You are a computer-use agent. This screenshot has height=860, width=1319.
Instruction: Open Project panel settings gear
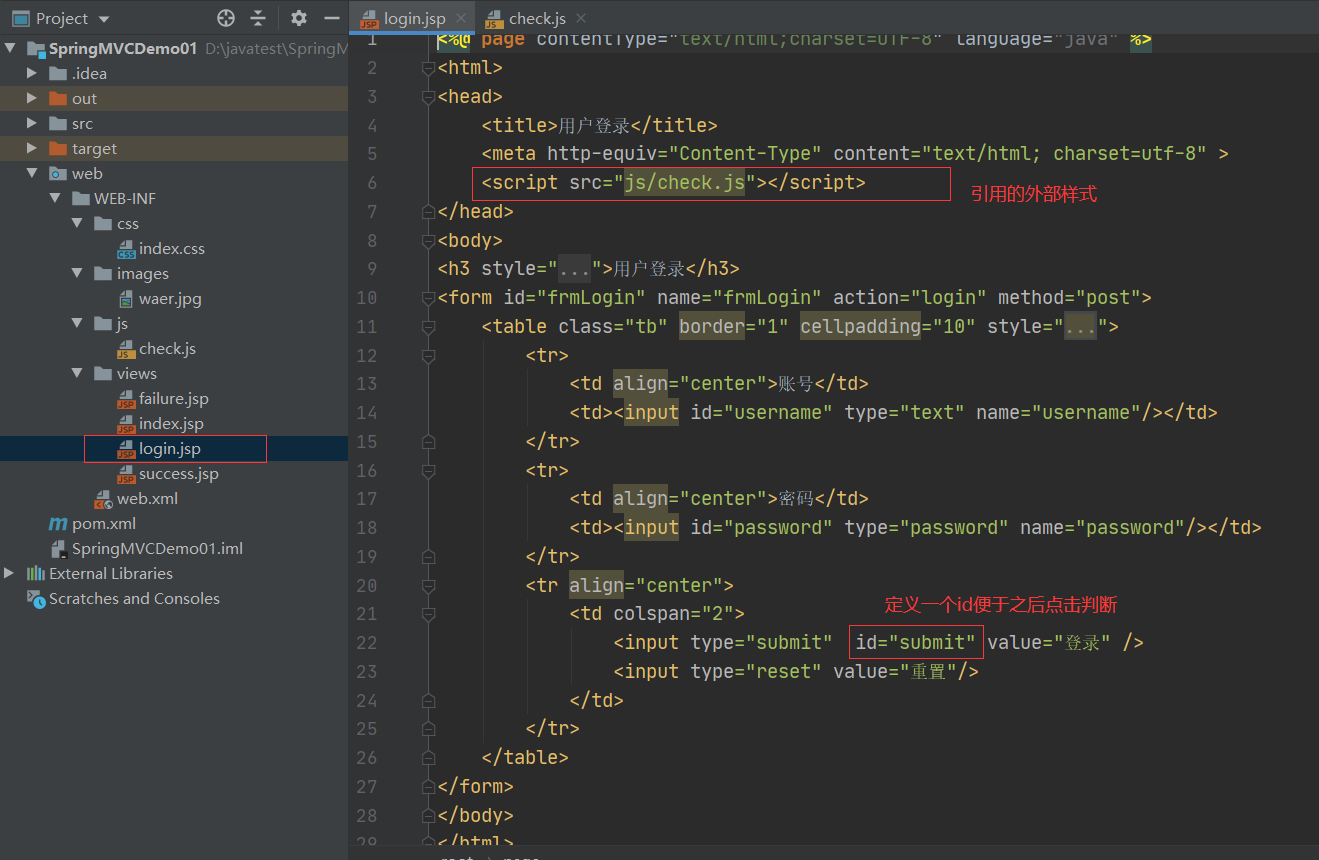(299, 18)
